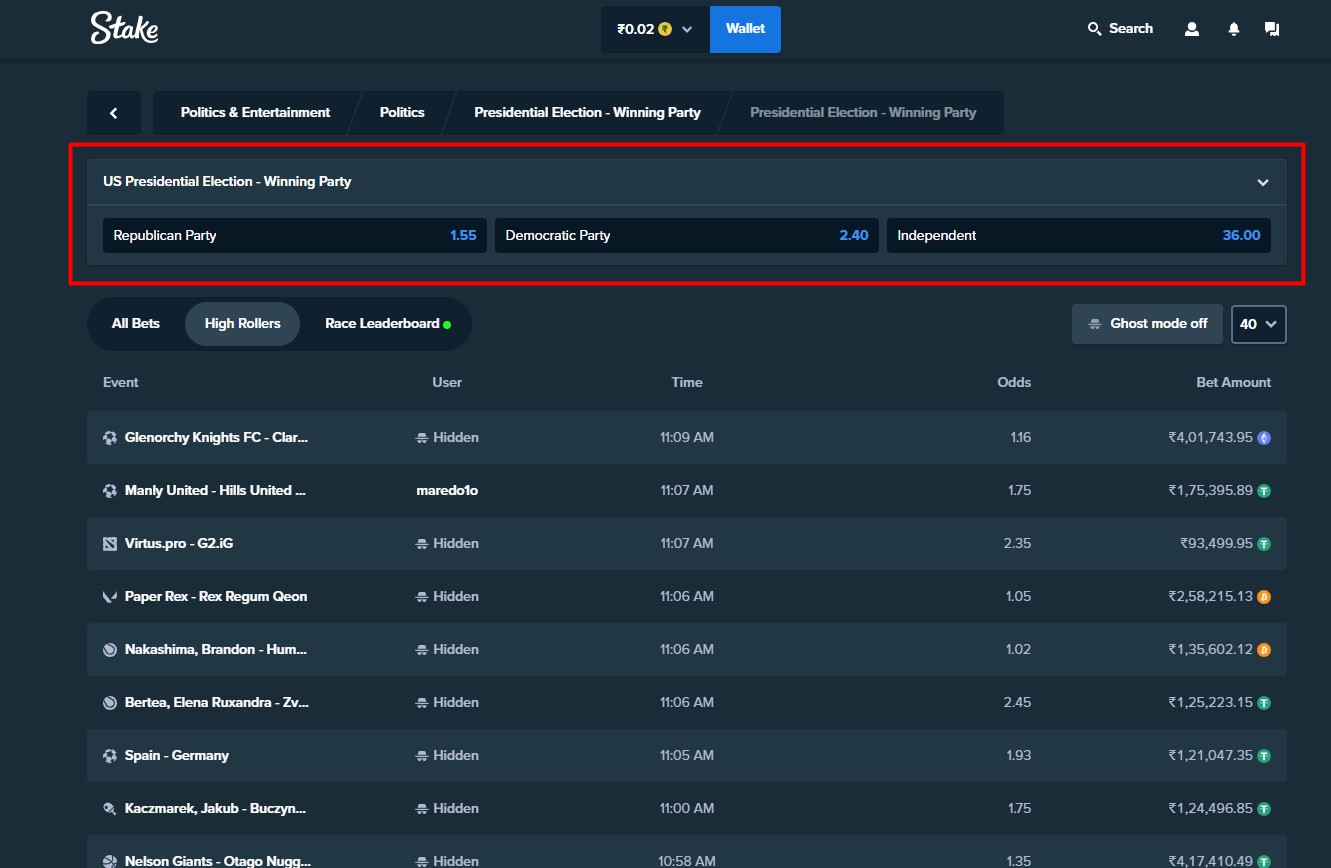The height and width of the screenshot is (868, 1331).
Task: Click the Bitcoin icon next to ₹2,58,215.13
Action: pyautogui.click(x=1264, y=596)
